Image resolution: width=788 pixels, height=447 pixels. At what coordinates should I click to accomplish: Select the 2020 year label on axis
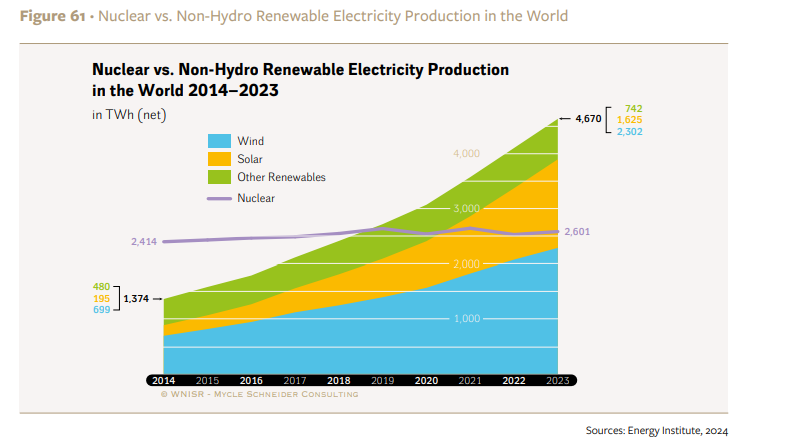tap(426, 381)
